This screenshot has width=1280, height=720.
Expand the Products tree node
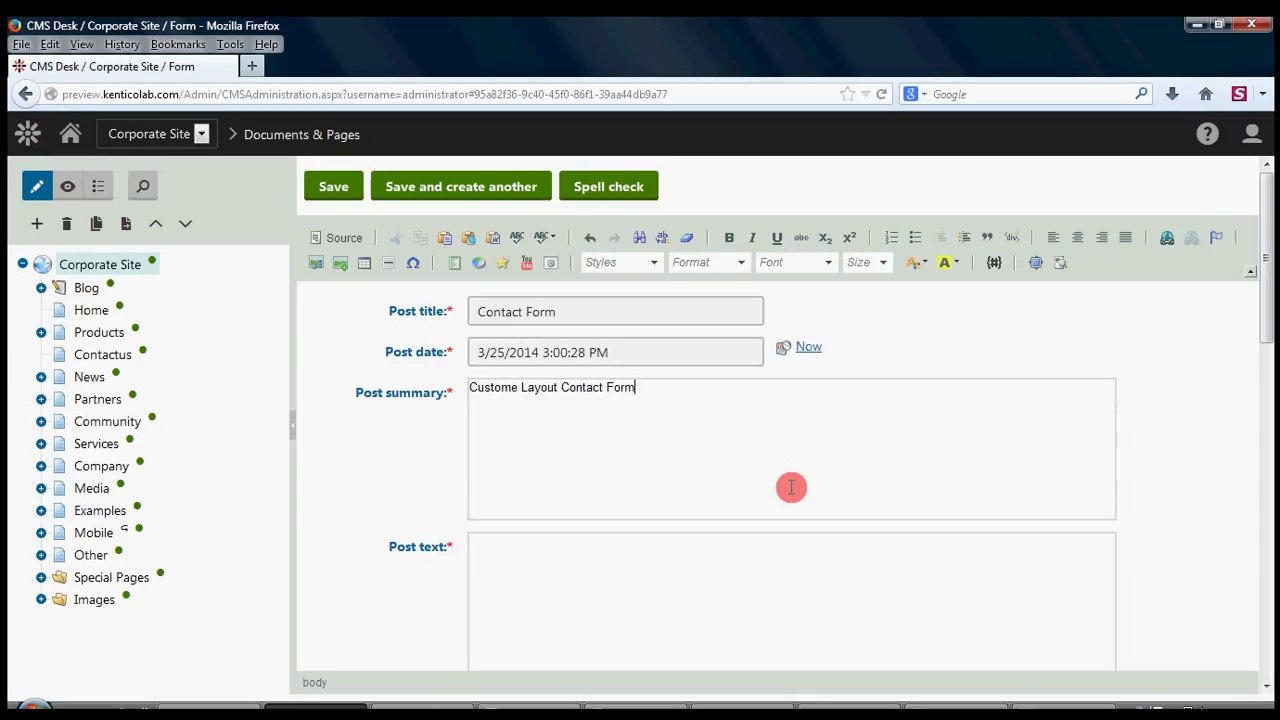pyautogui.click(x=41, y=332)
